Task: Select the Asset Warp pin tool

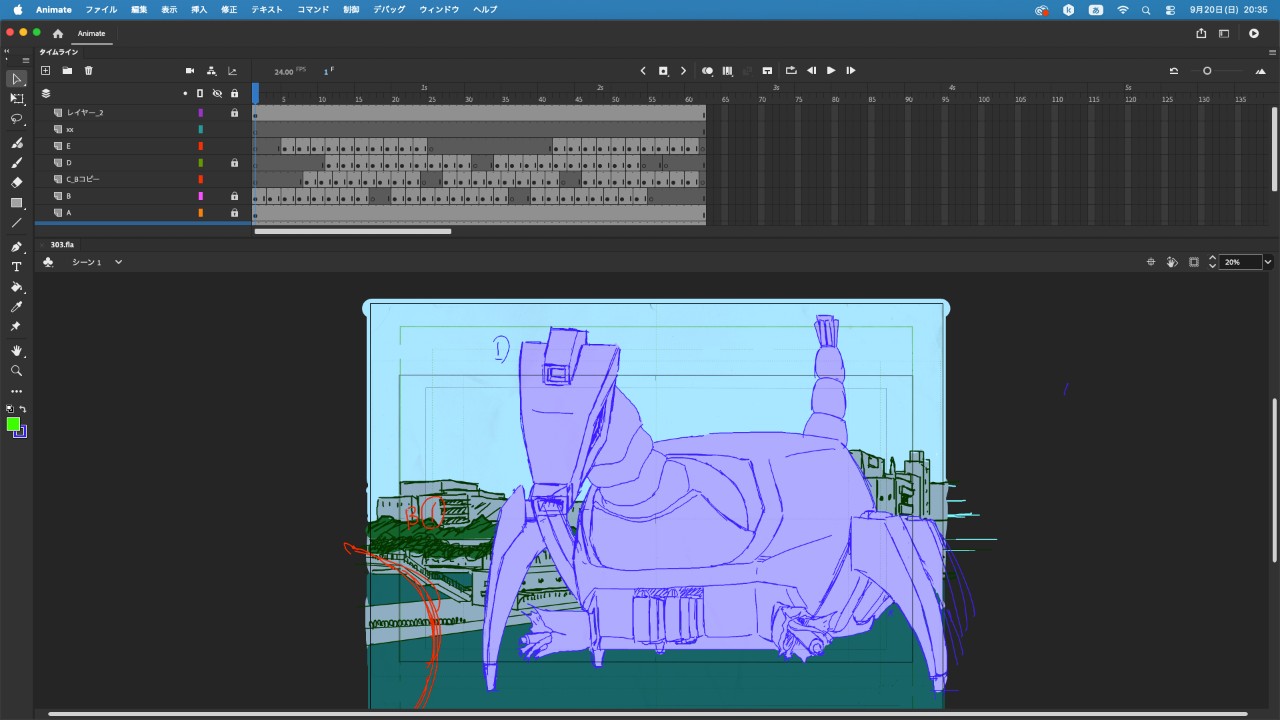Action: coord(17,327)
